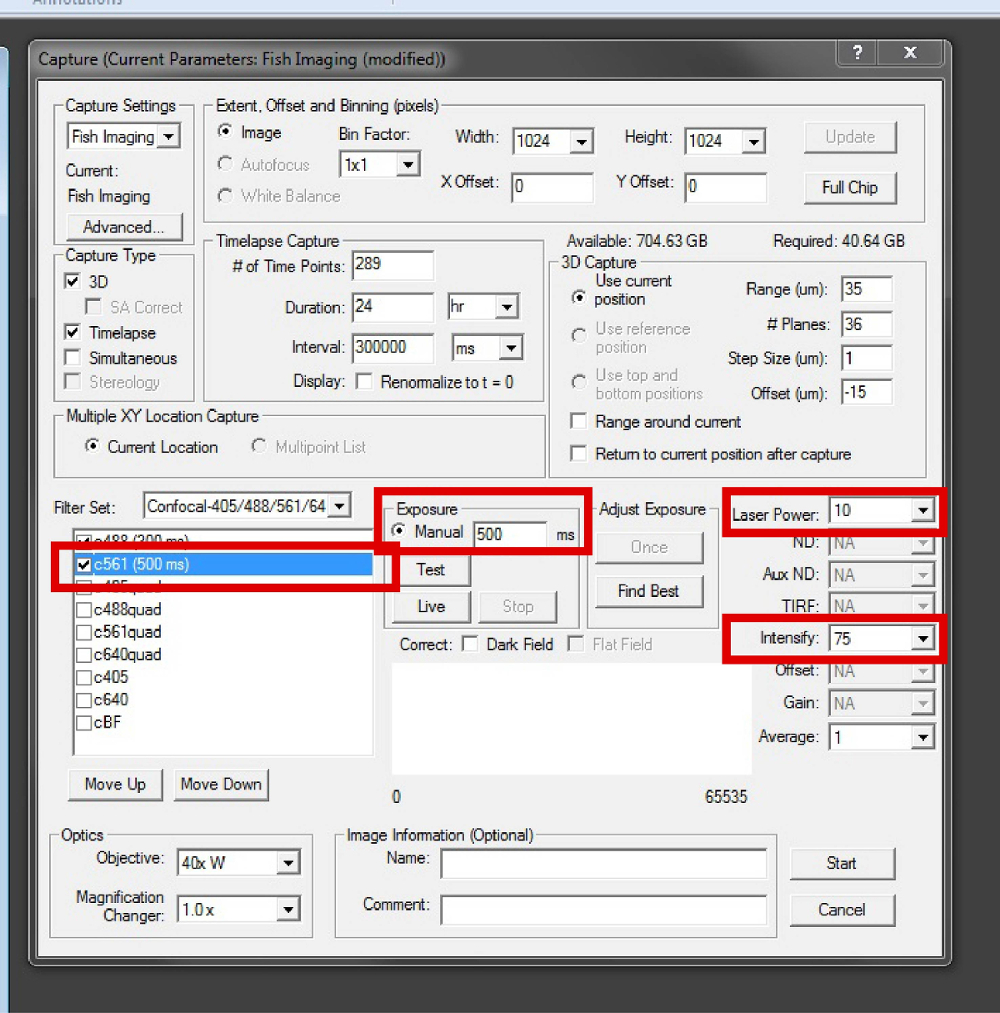Screen dimensions: 1000x1013
Task: Open the Filter Set combo box
Action: point(339,507)
